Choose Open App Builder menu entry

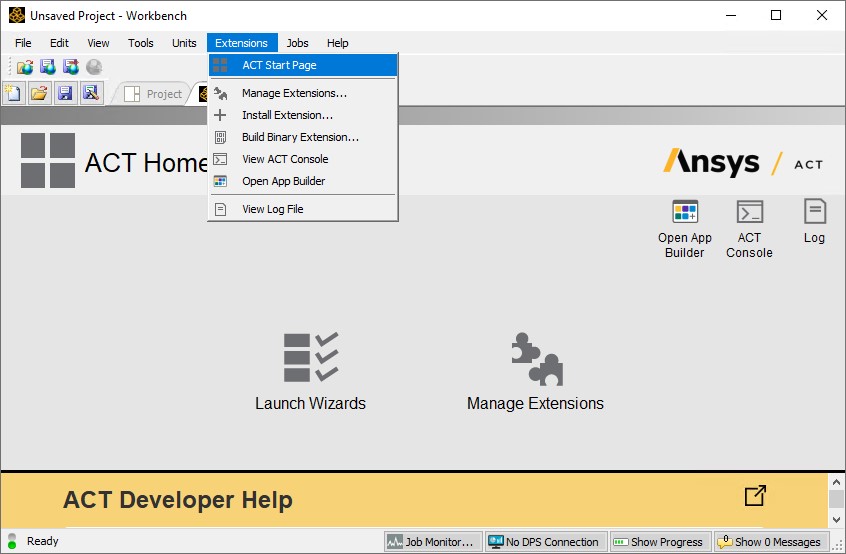tap(303, 181)
